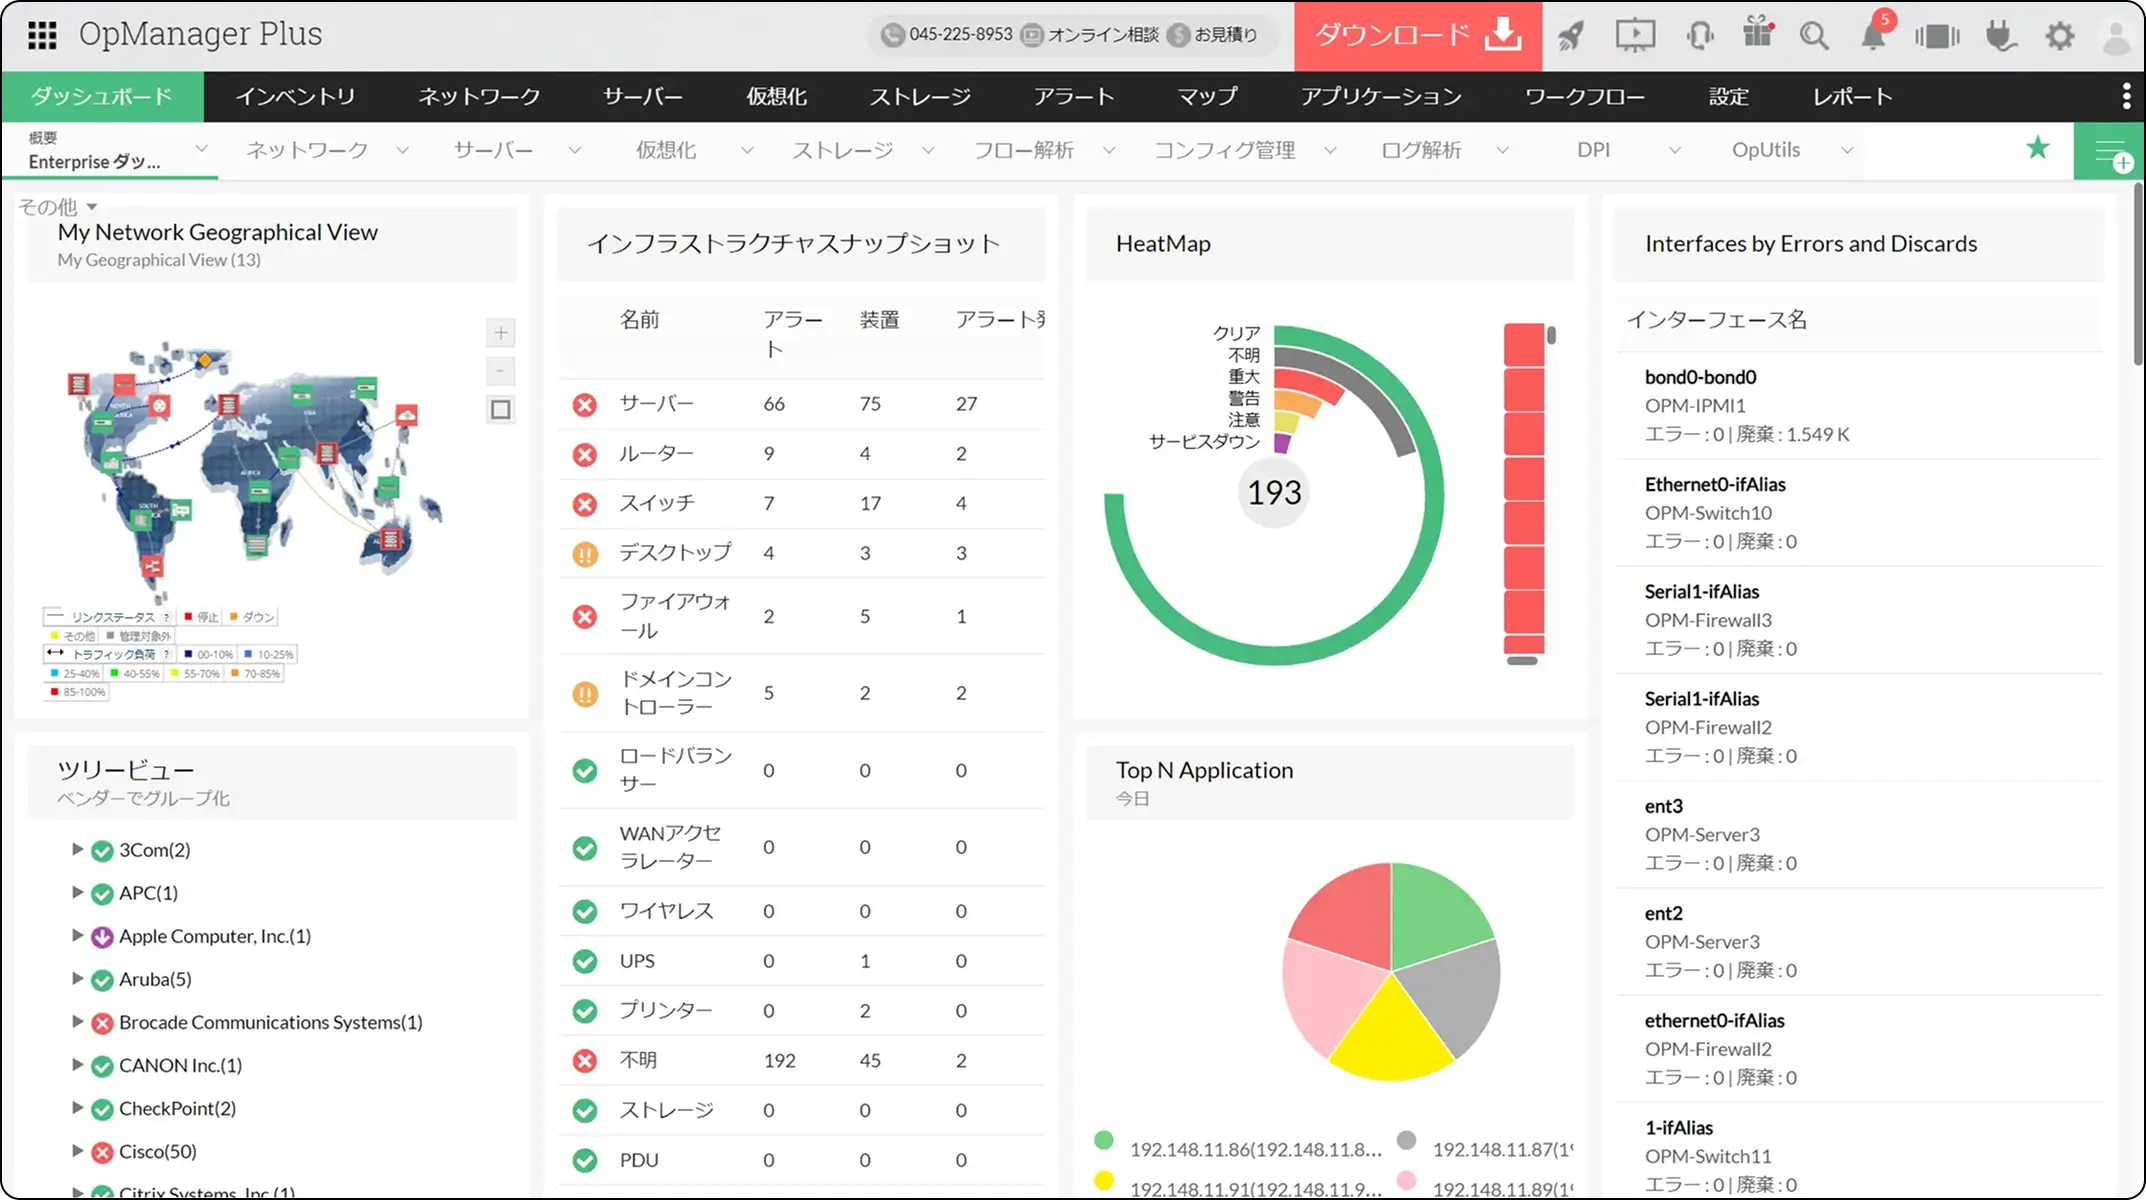Click the add widget green button
The height and width of the screenshot is (1200, 2146).
coord(2110,152)
